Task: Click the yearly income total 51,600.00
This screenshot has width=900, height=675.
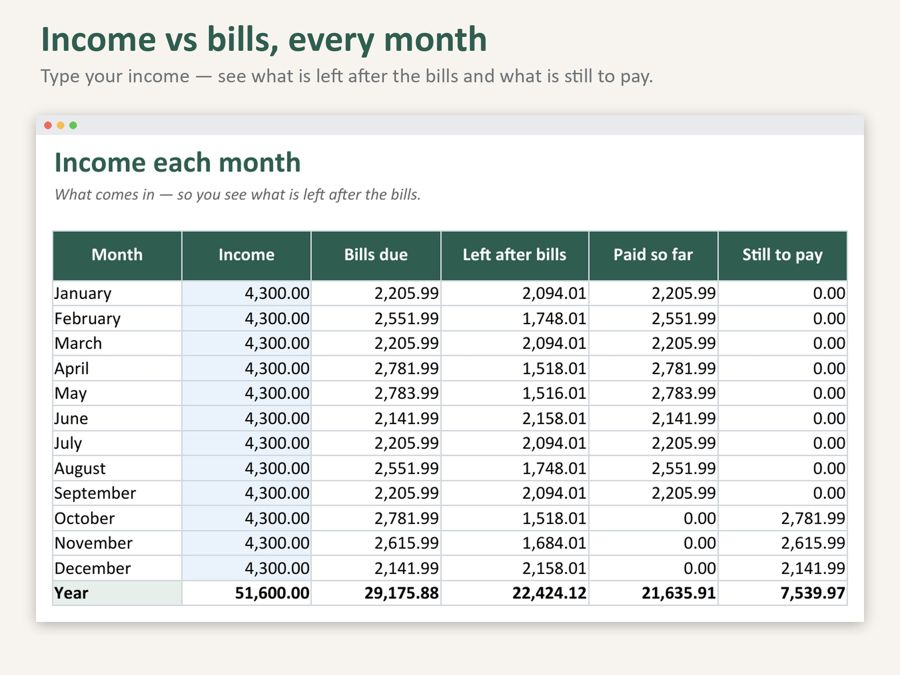Action: click(246, 593)
